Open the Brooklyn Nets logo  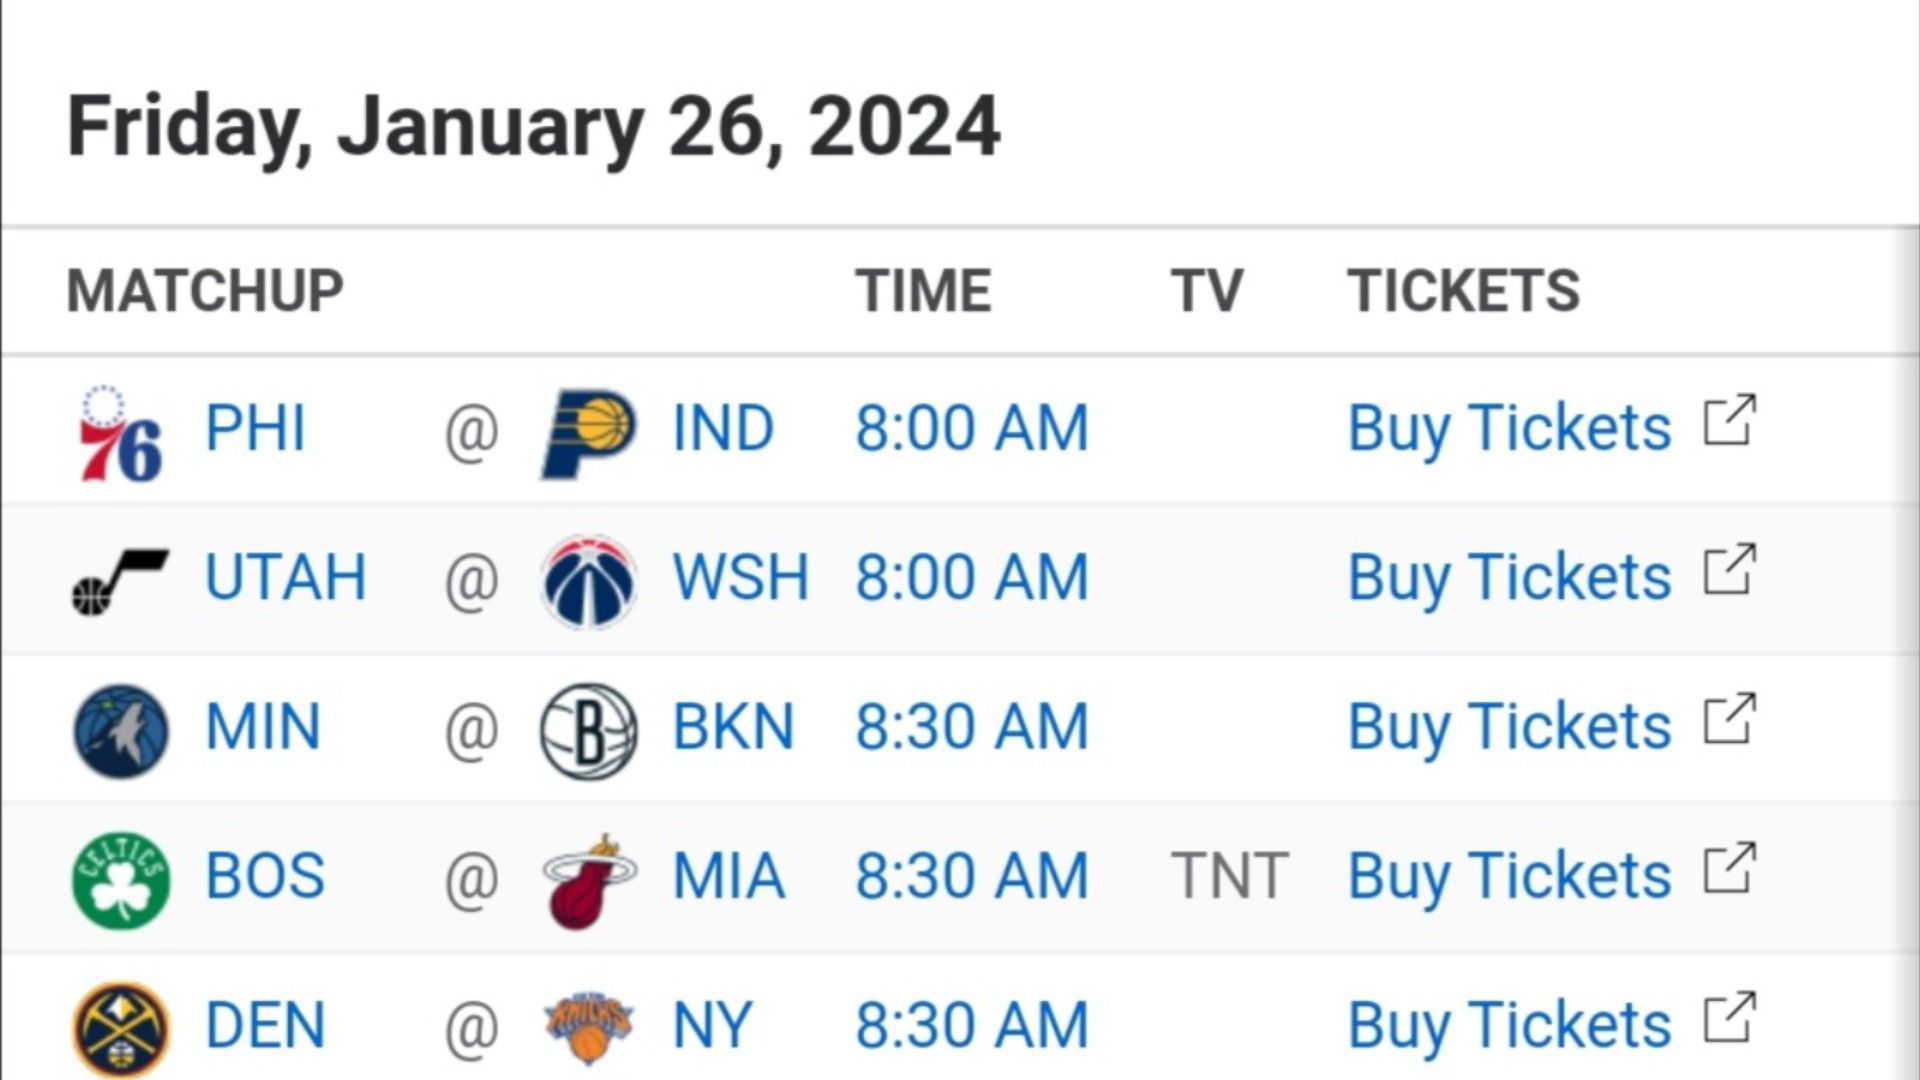pyautogui.click(x=589, y=731)
